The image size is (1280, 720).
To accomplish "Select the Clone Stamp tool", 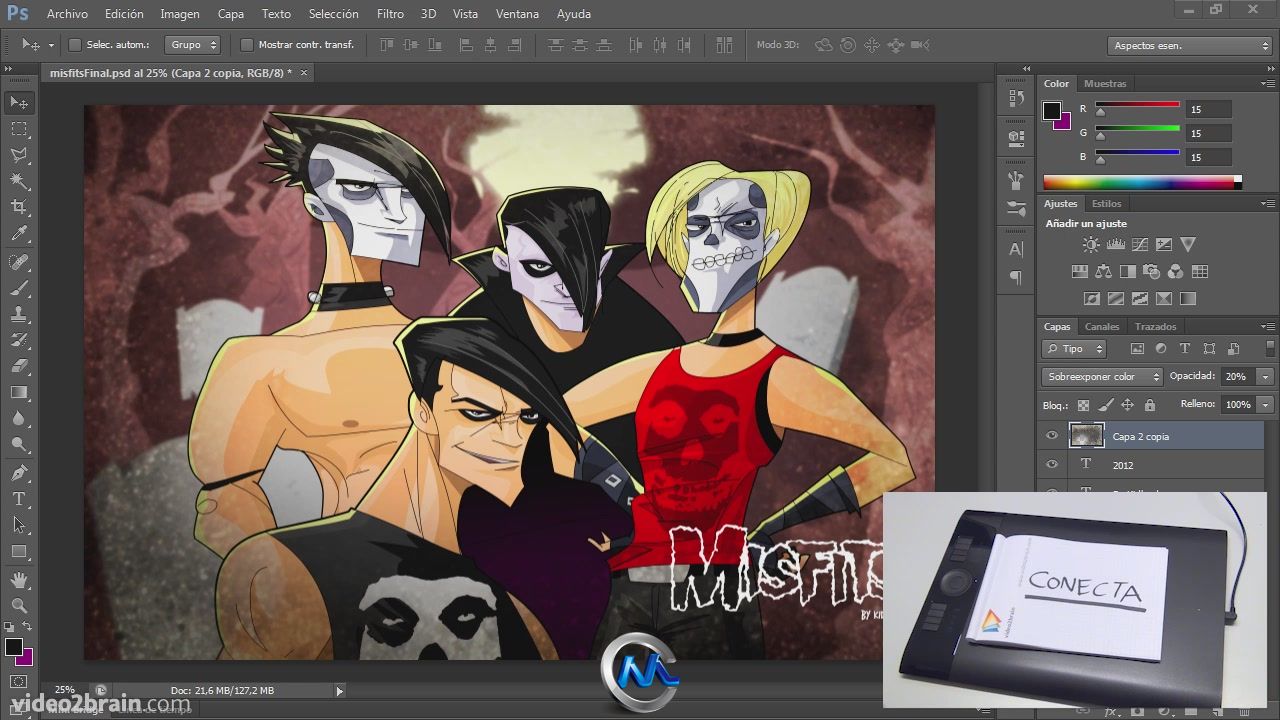I will (x=19, y=314).
